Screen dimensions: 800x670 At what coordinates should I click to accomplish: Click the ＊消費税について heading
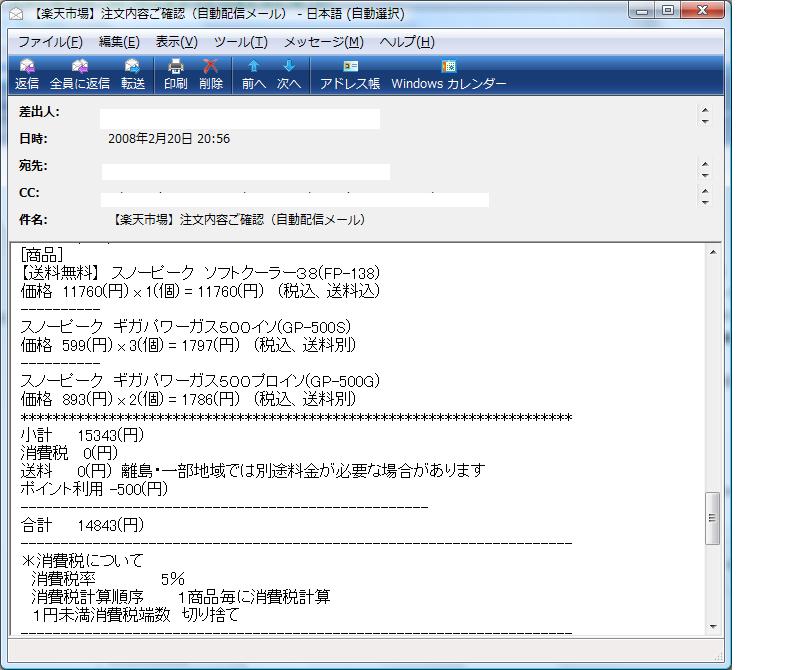tap(83, 561)
